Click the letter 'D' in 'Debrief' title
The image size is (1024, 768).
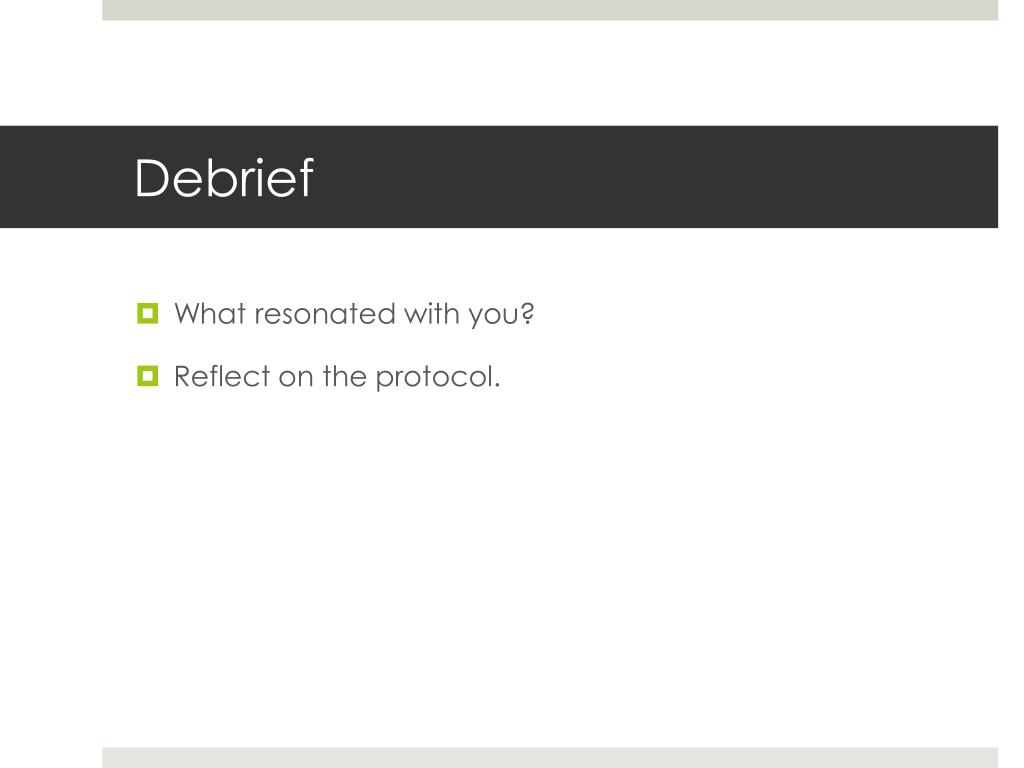tap(151, 178)
